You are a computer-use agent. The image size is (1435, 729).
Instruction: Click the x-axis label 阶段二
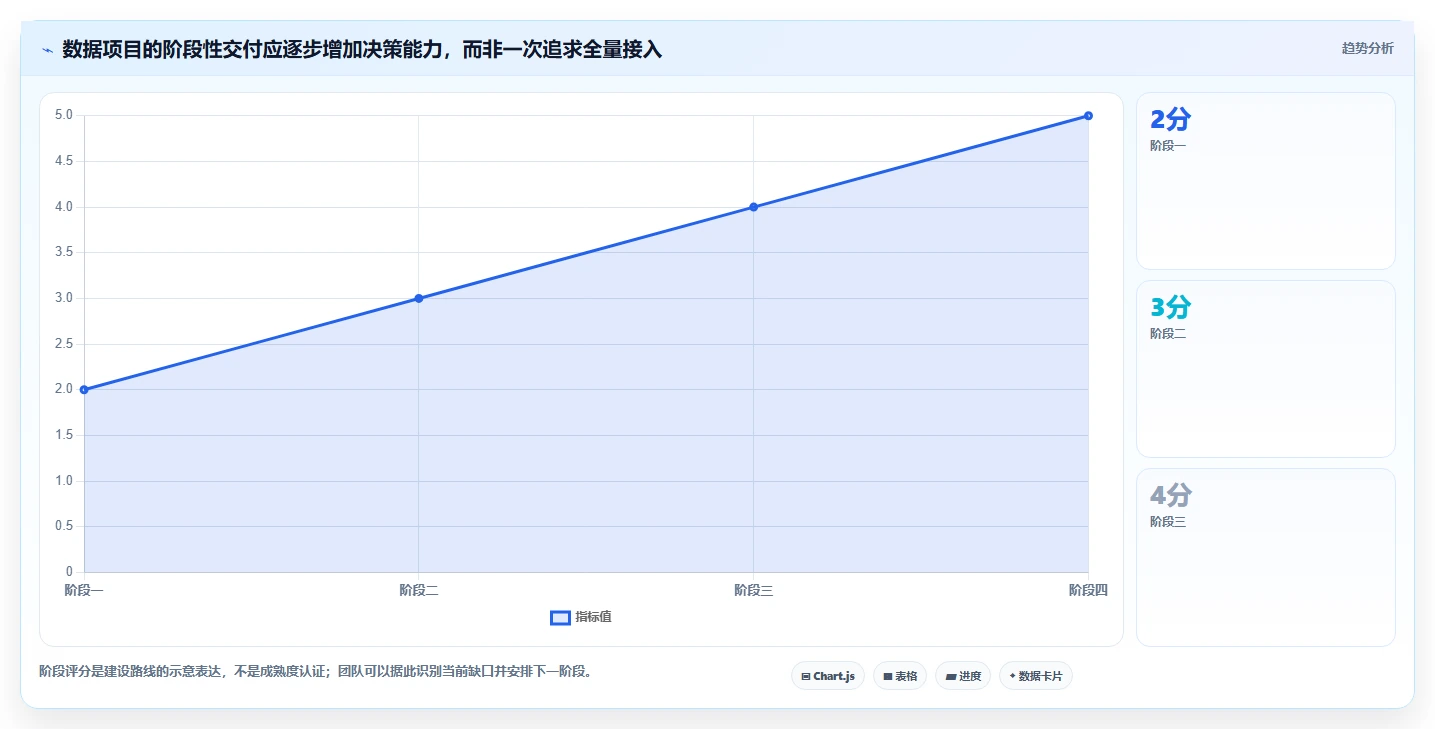pos(419,591)
